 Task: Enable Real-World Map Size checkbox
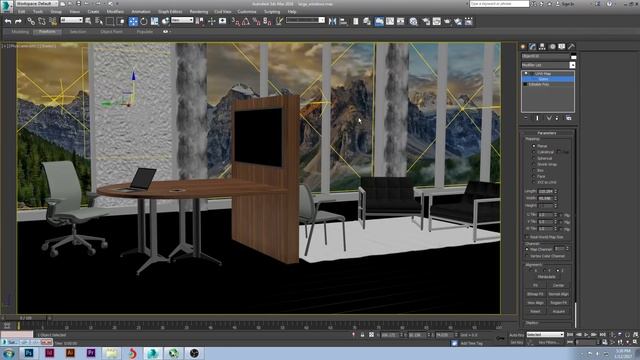[527, 237]
